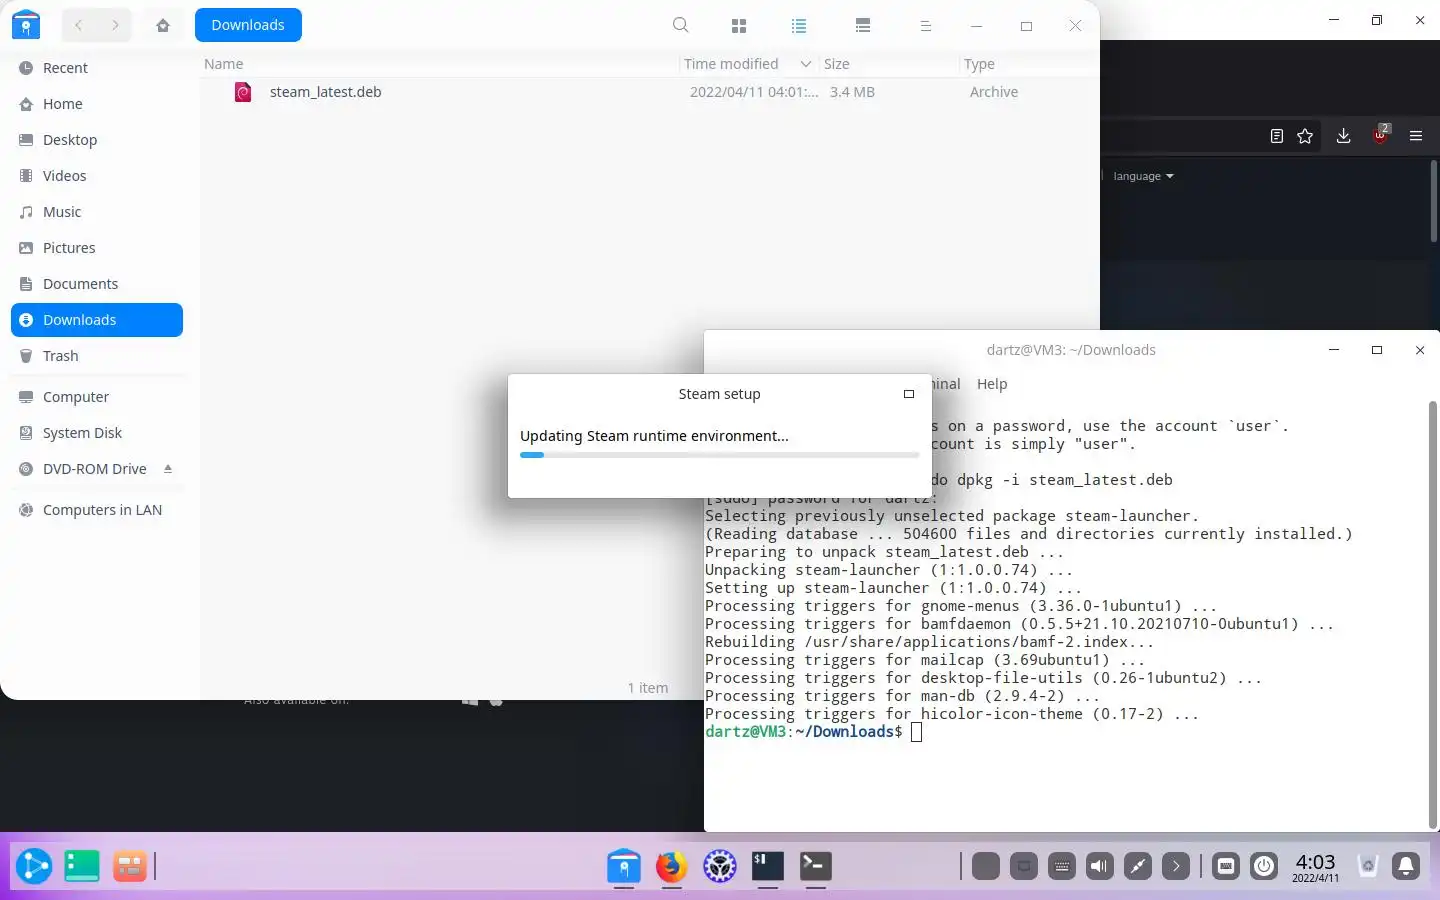Open the power button in the dock
The height and width of the screenshot is (900, 1440).
[x=1264, y=866]
